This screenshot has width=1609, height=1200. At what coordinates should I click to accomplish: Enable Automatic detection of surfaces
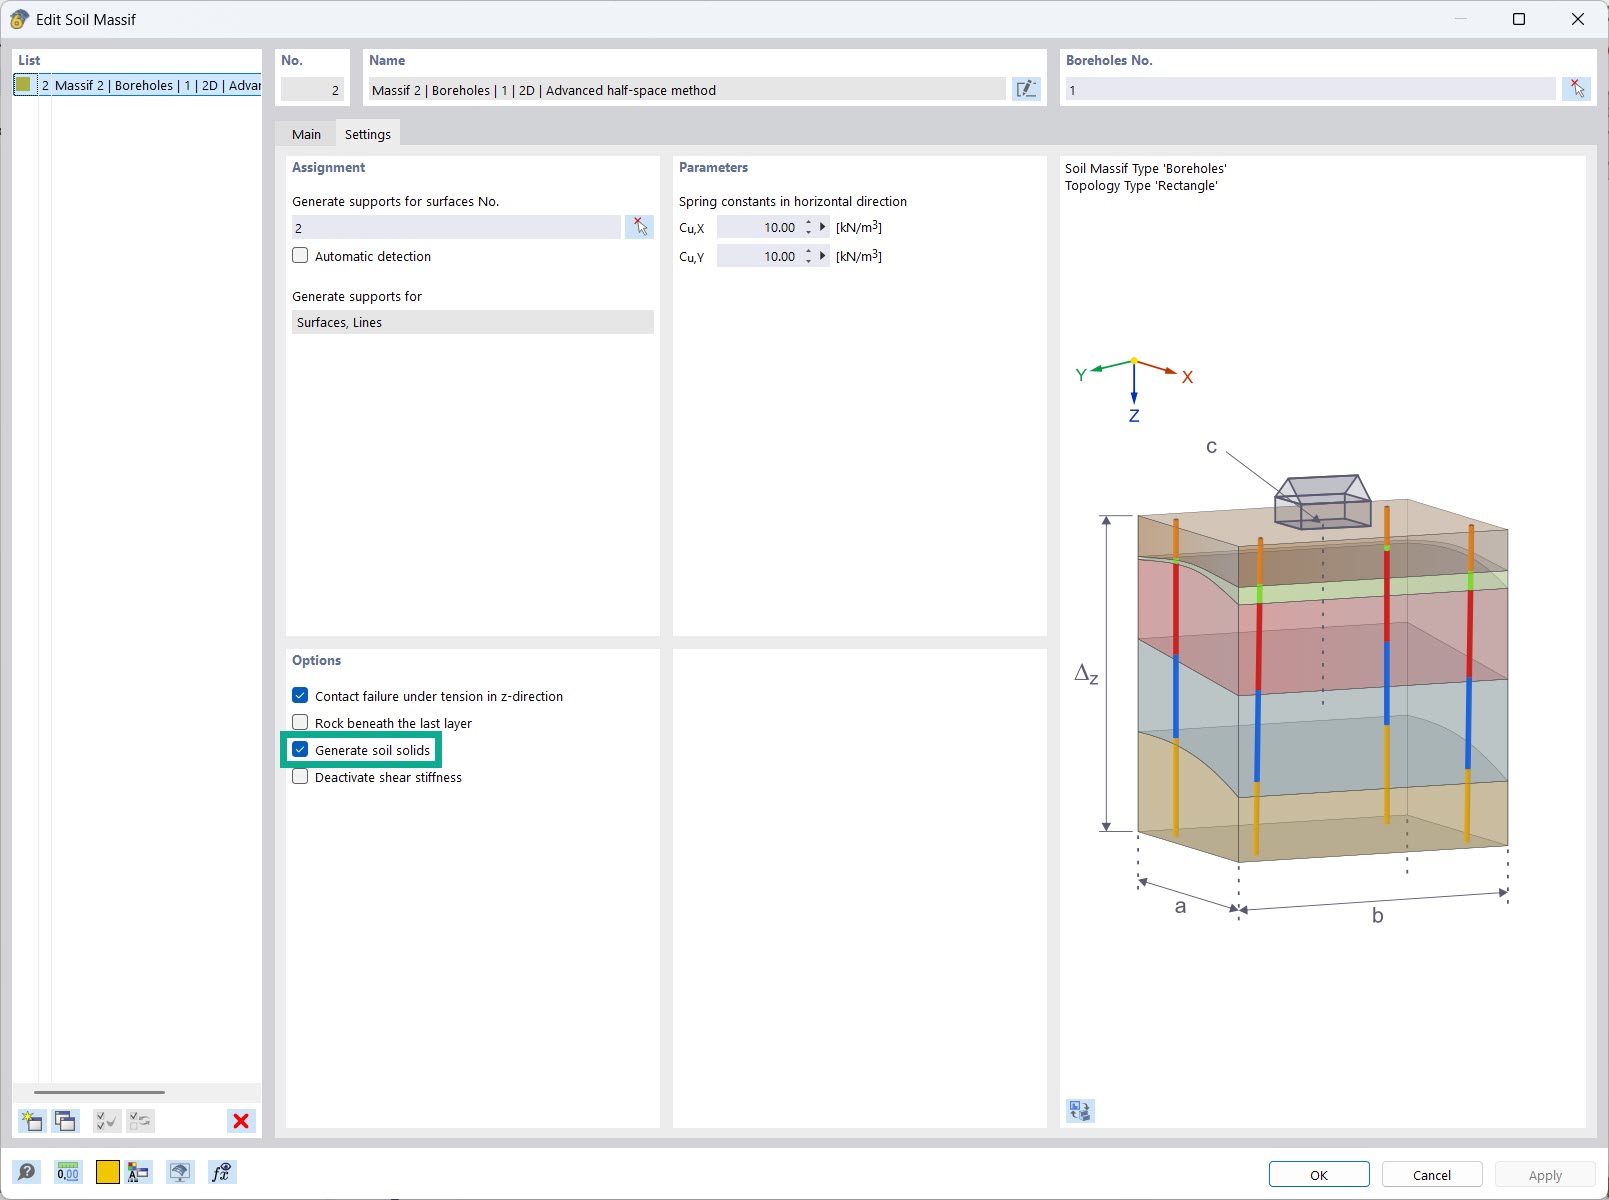(299, 256)
